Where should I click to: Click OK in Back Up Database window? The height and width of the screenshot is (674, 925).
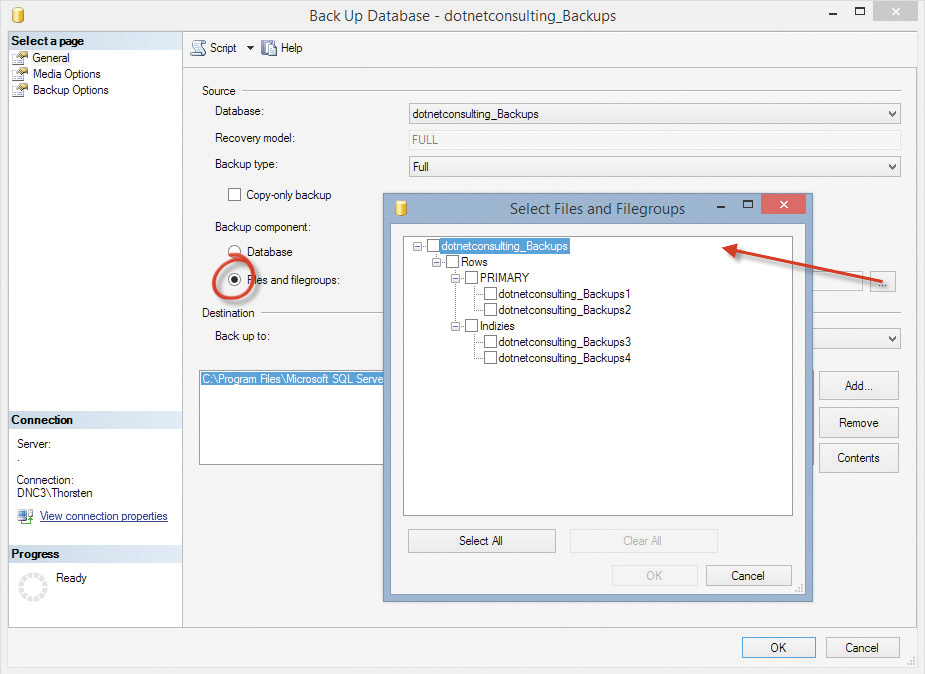click(778, 647)
